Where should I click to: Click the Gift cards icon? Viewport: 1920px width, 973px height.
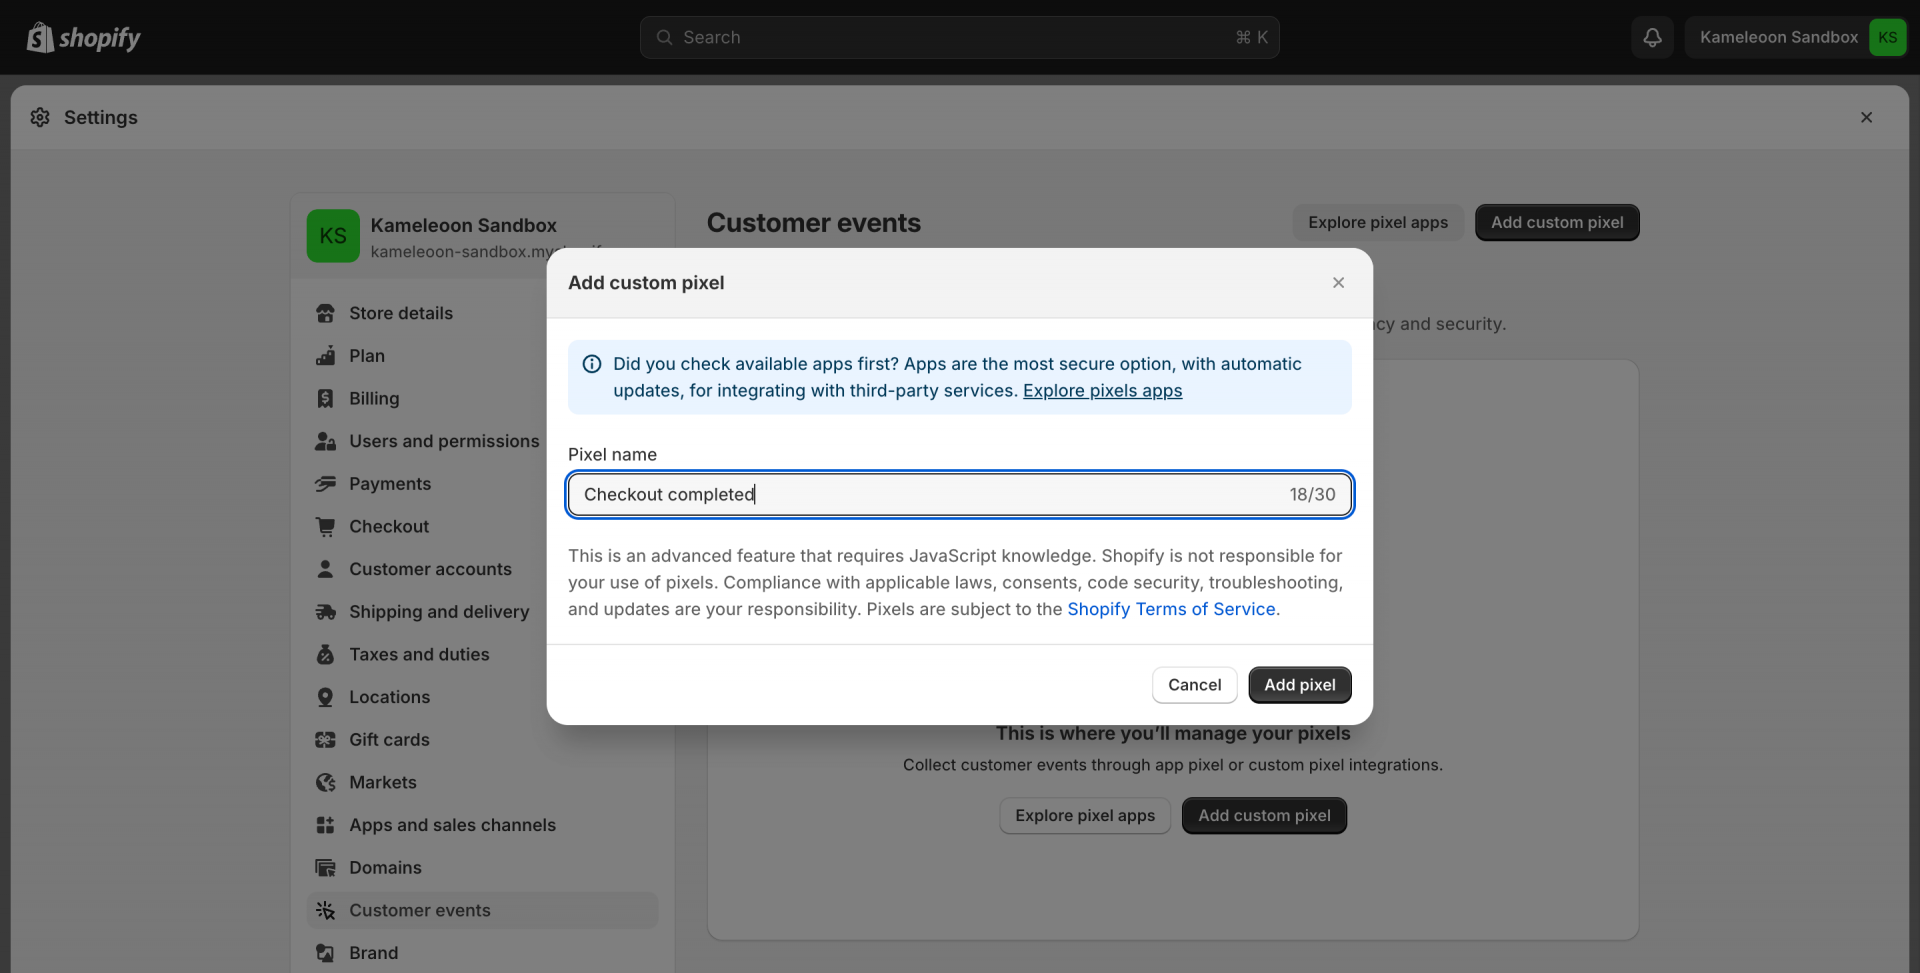click(325, 740)
